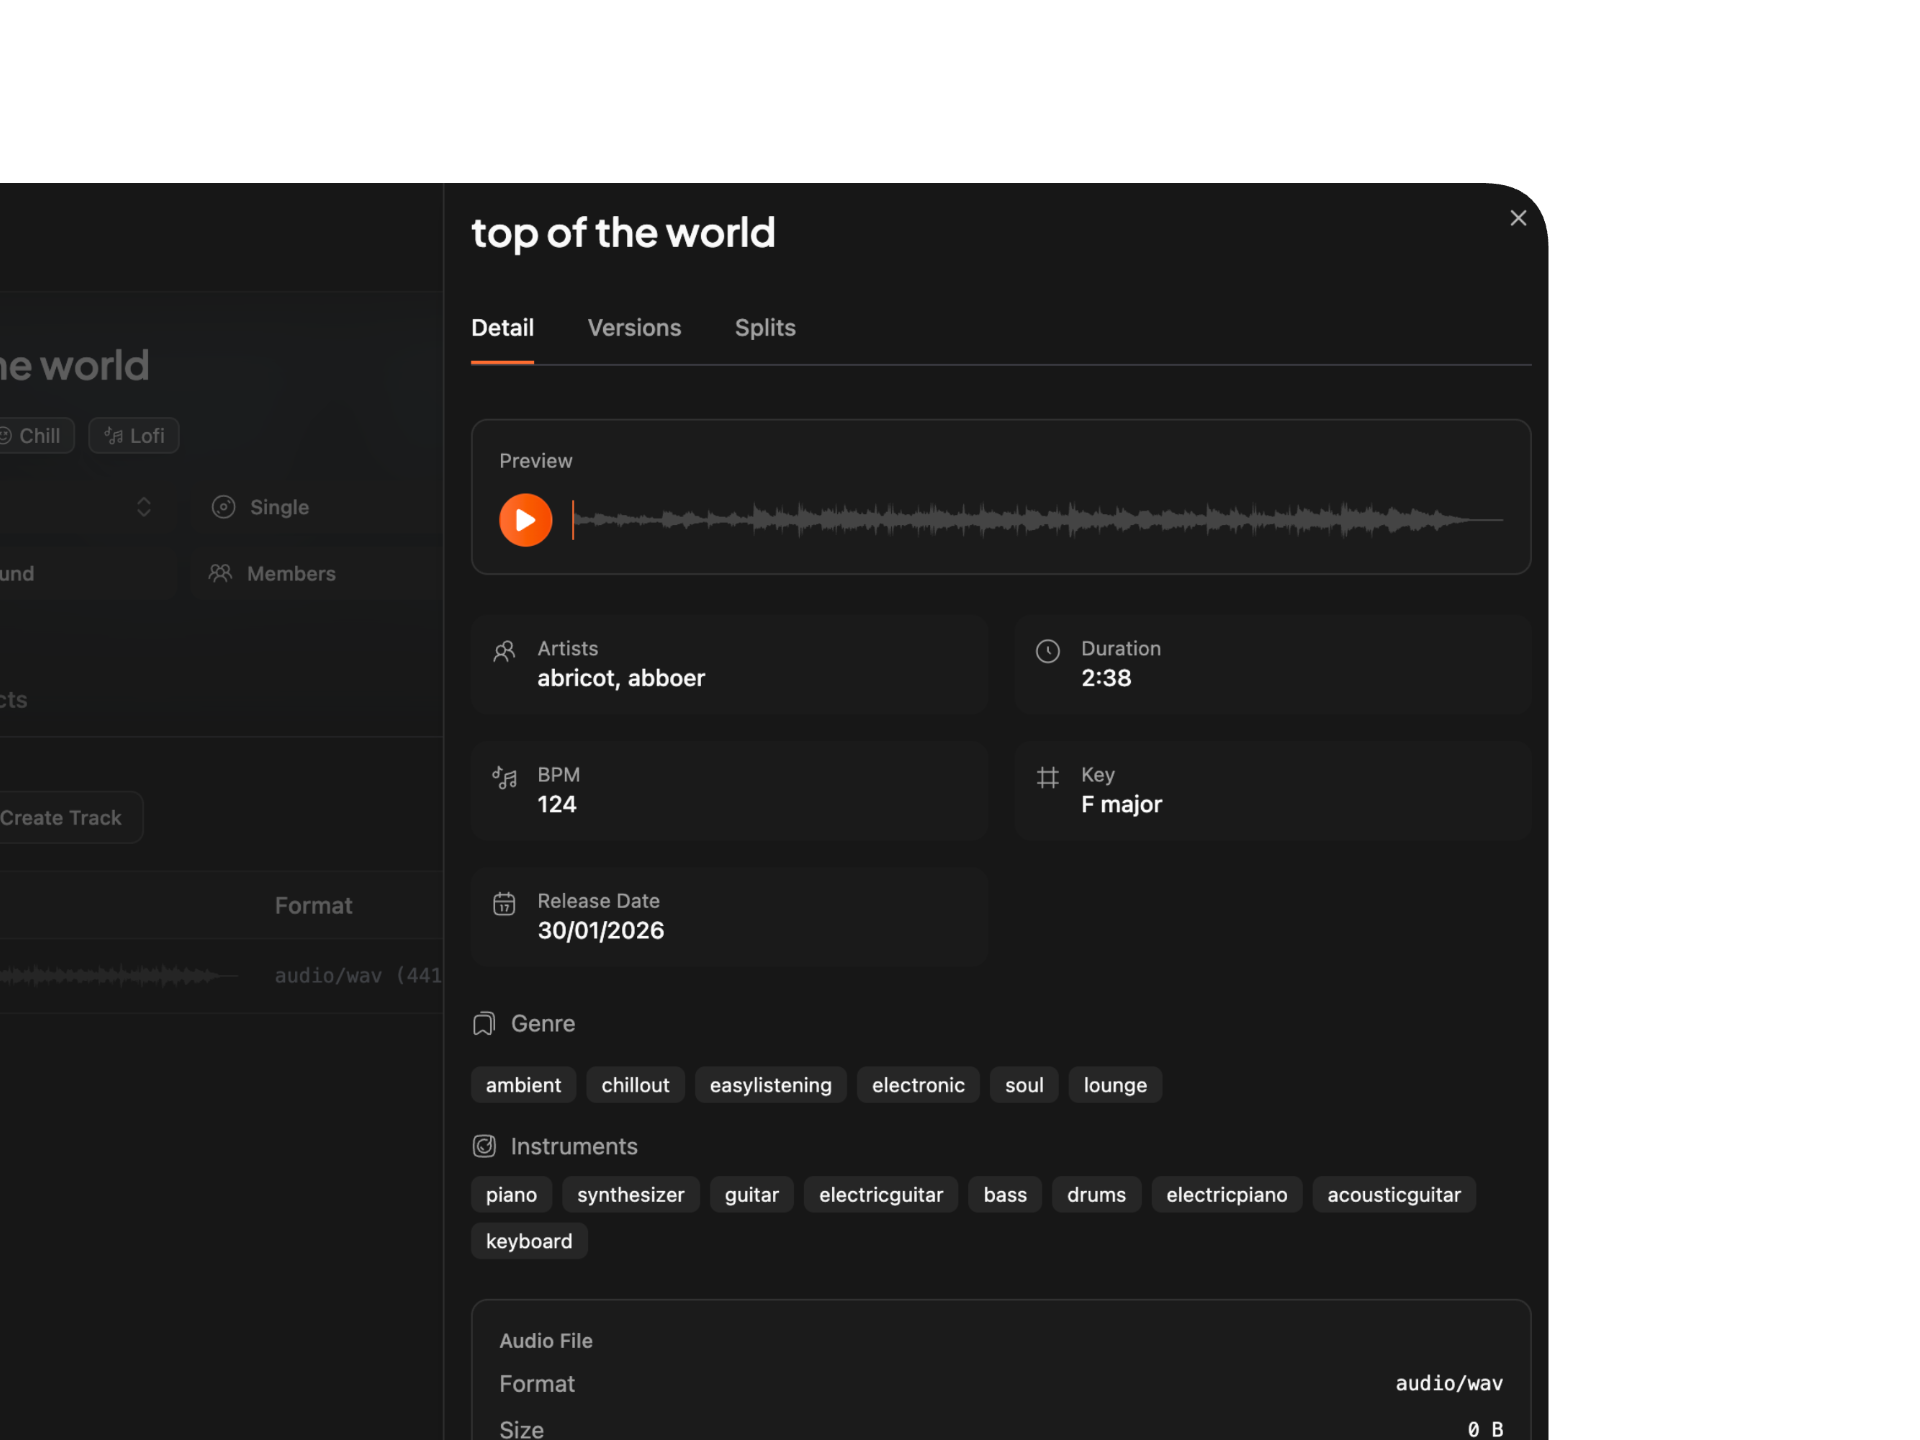
Task: Open the Splits tab
Action: click(x=765, y=327)
